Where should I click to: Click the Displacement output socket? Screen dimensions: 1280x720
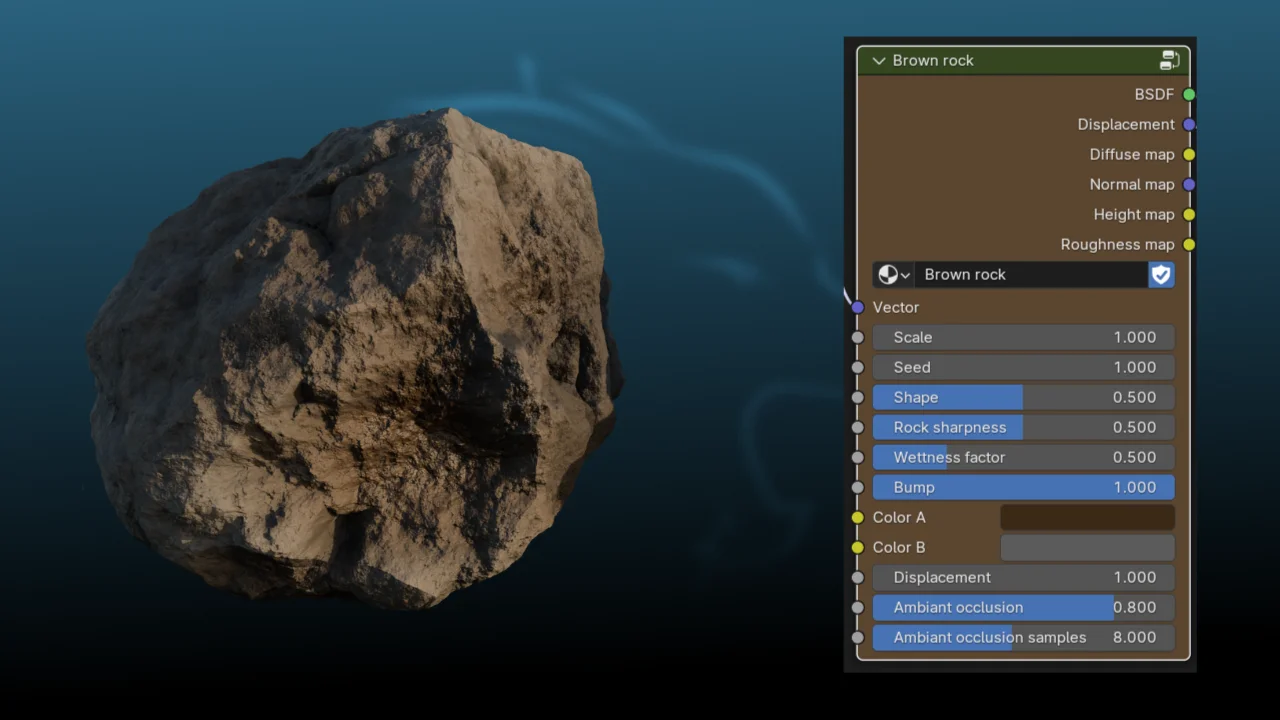(x=1189, y=124)
